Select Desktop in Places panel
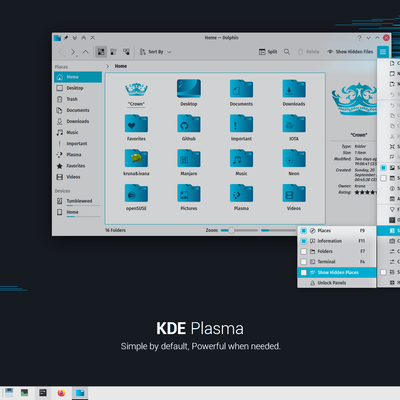This screenshot has width=400, height=400. 78,88
